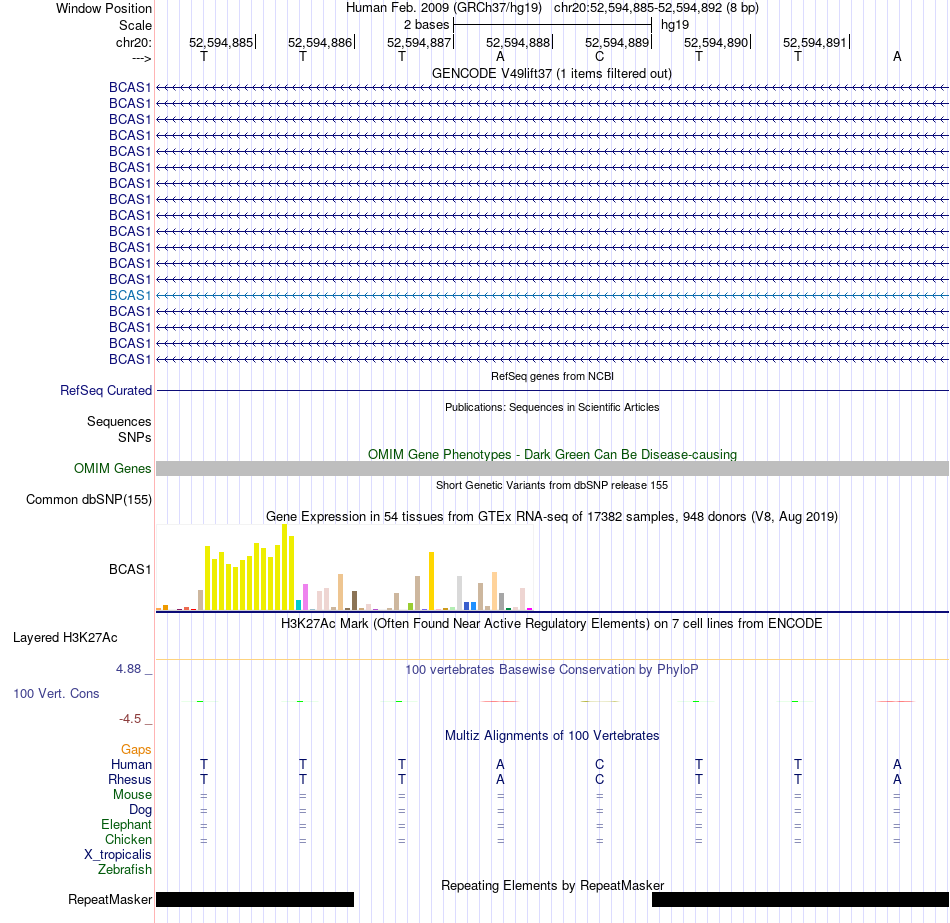Click the BCAS1 label beside GTEx chart
950x923 pixels.
pos(130,569)
